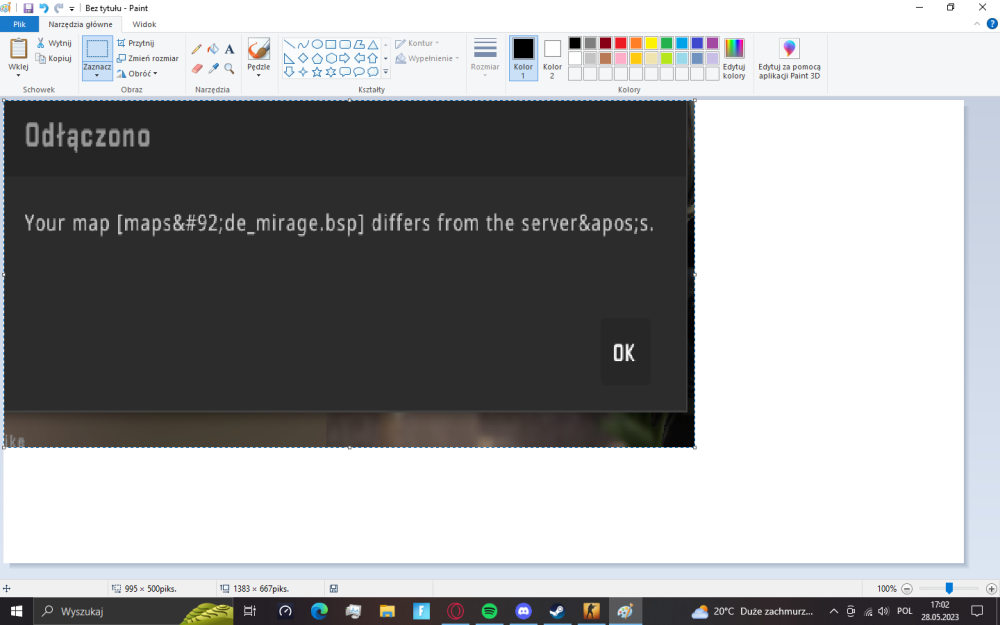The image size is (1000, 625).
Task: Pick the Fill with color bucket tool
Action: pos(213,49)
